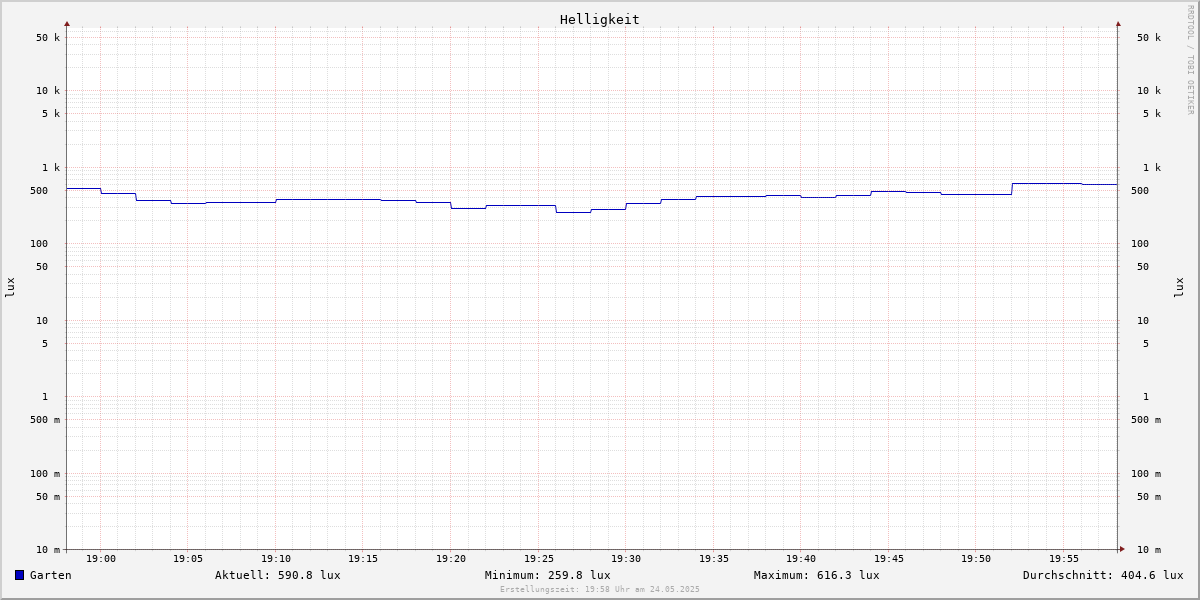Click the 19:00 time axis label

pyautogui.click(x=101, y=559)
